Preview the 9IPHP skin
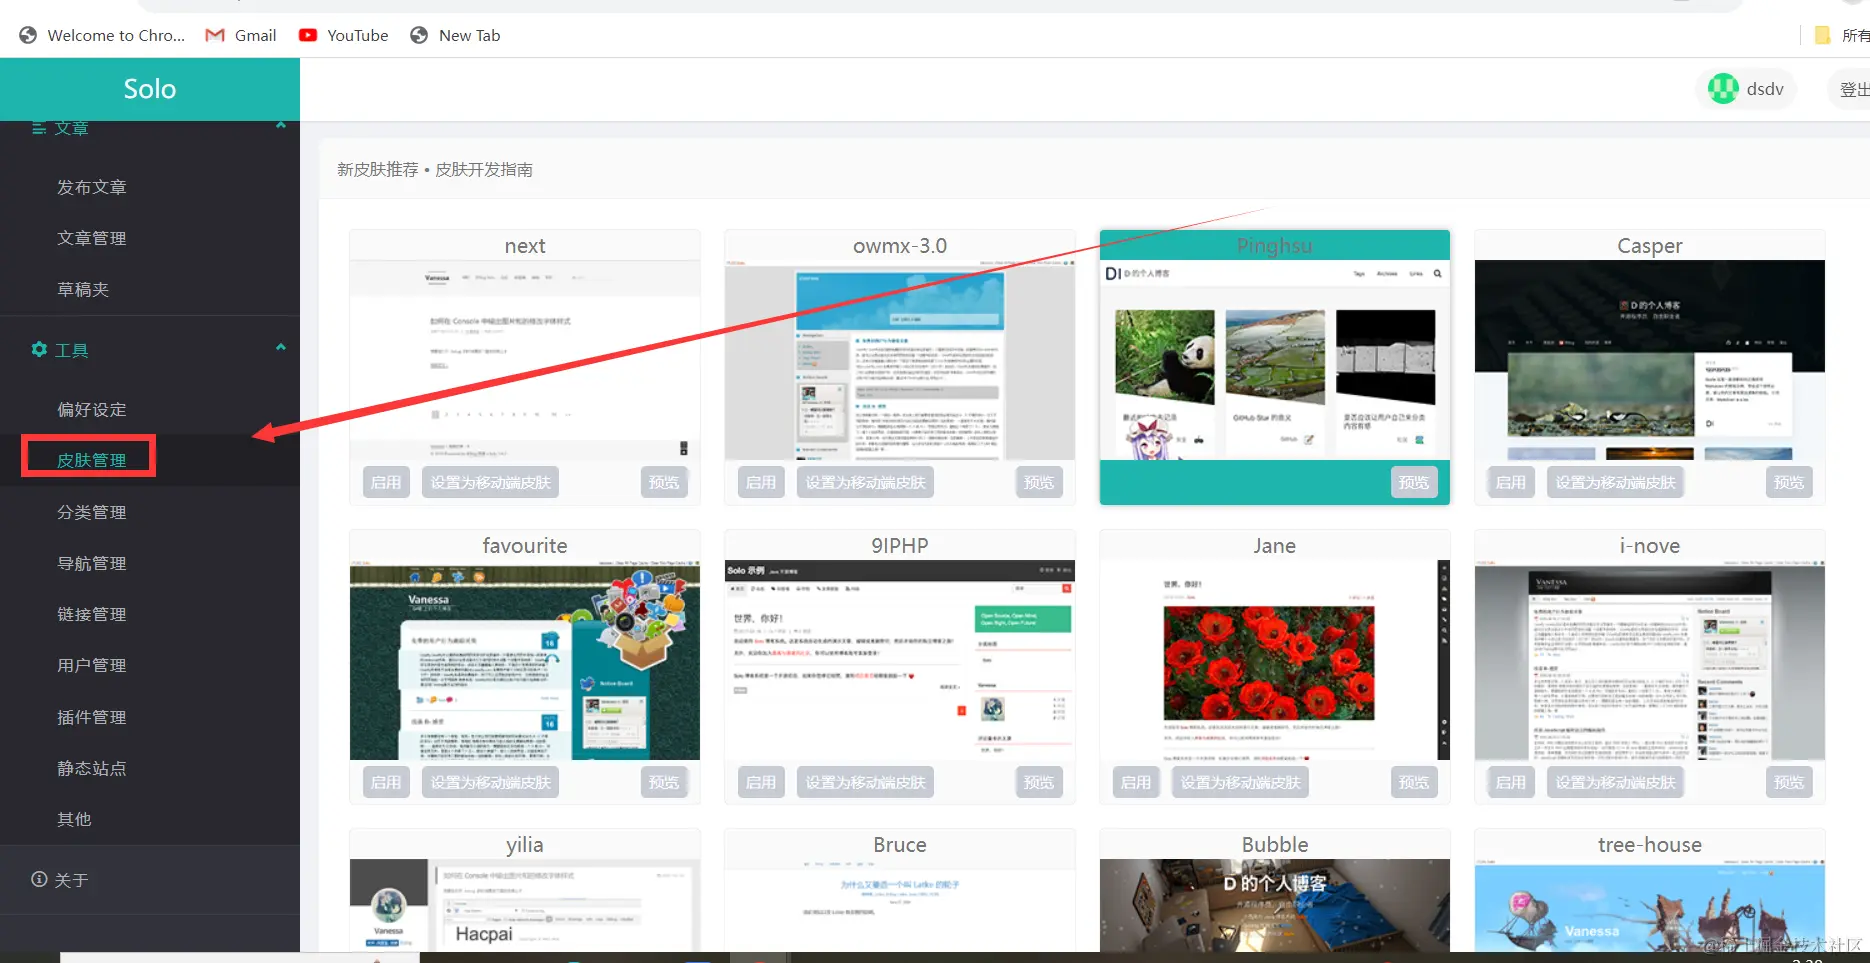1870x963 pixels. tap(1039, 782)
